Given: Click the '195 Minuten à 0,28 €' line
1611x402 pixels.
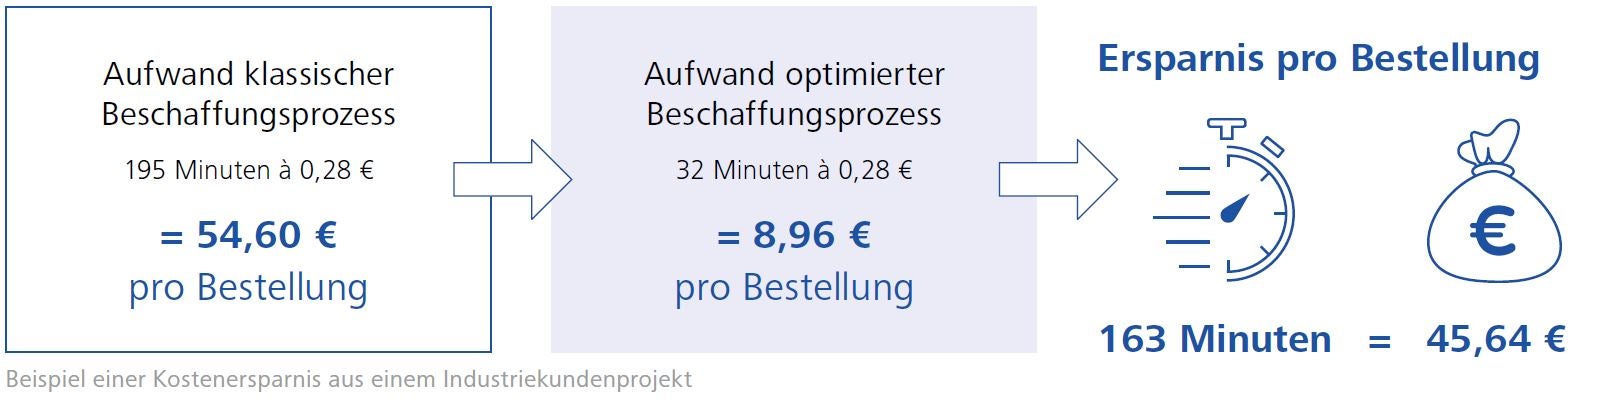Looking at the screenshot, I should 248,170.
